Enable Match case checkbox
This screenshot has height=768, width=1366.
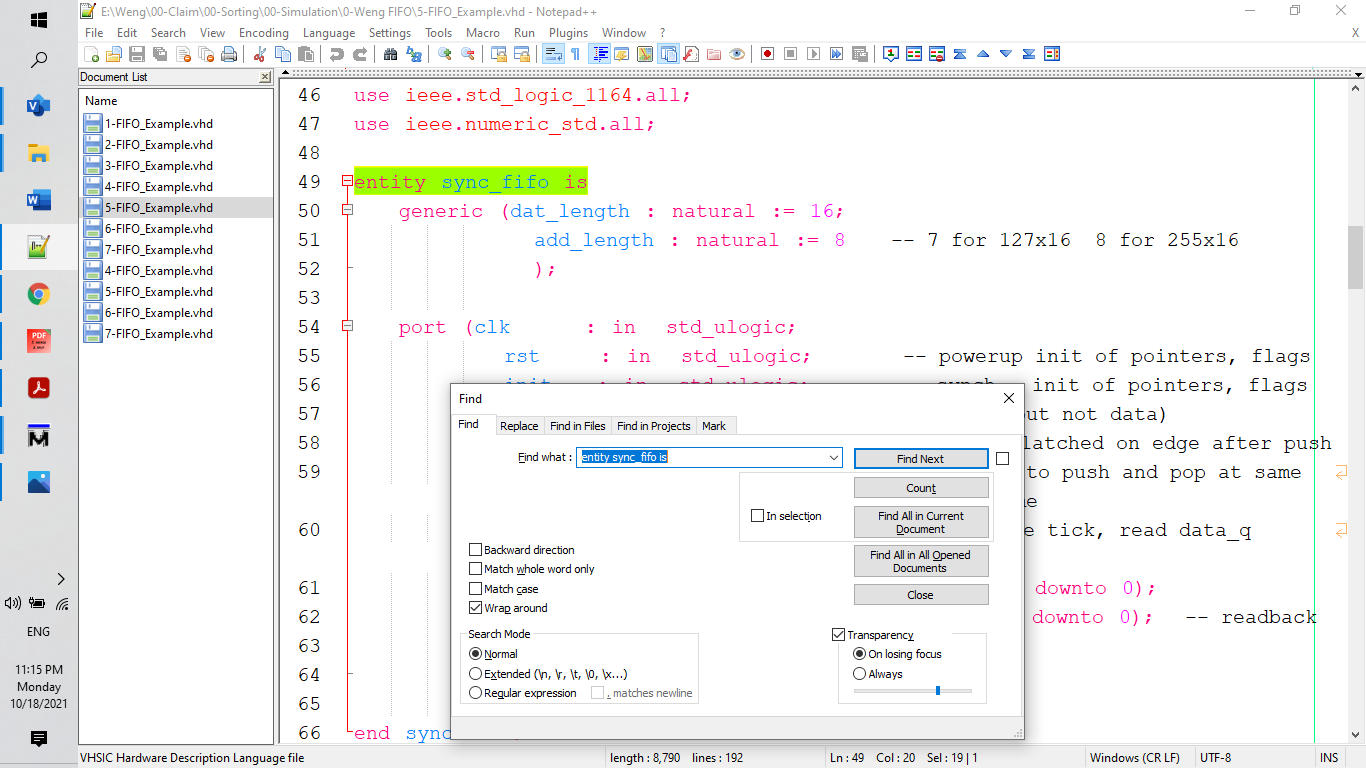[x=475, y=589]
